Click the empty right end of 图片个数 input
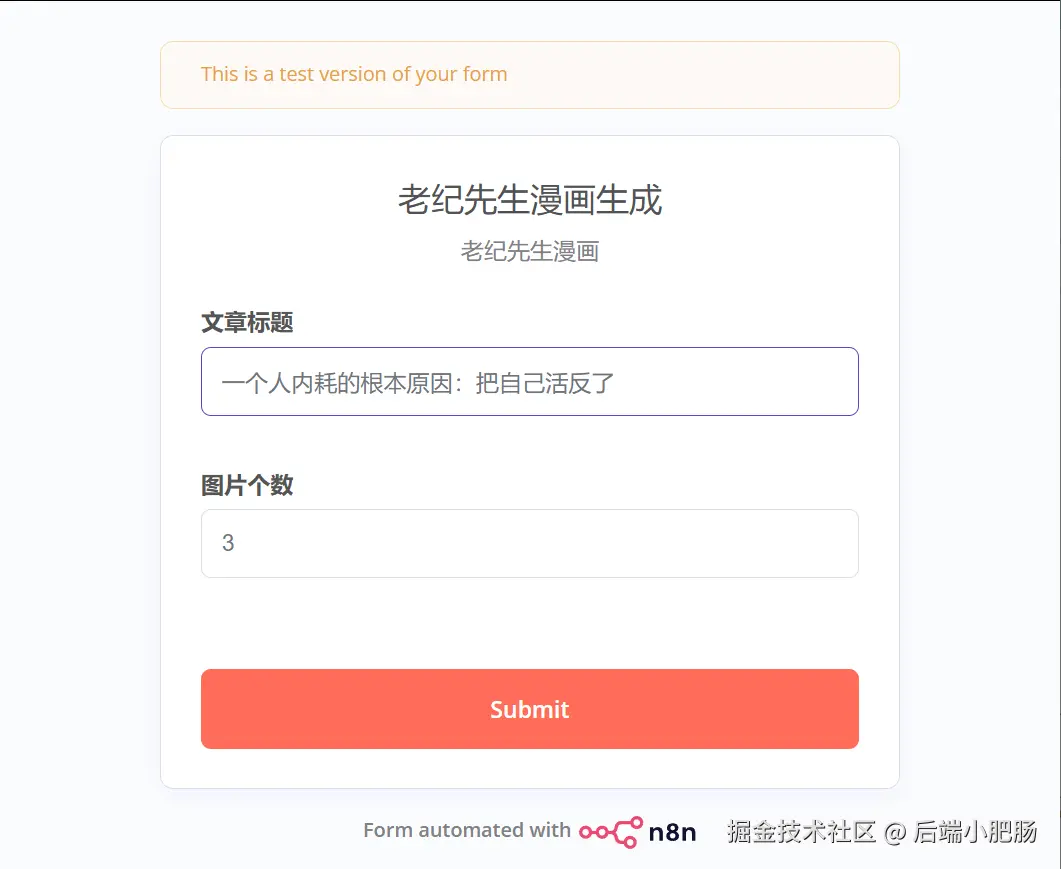The image size is (1061, 869). point(780,544)
